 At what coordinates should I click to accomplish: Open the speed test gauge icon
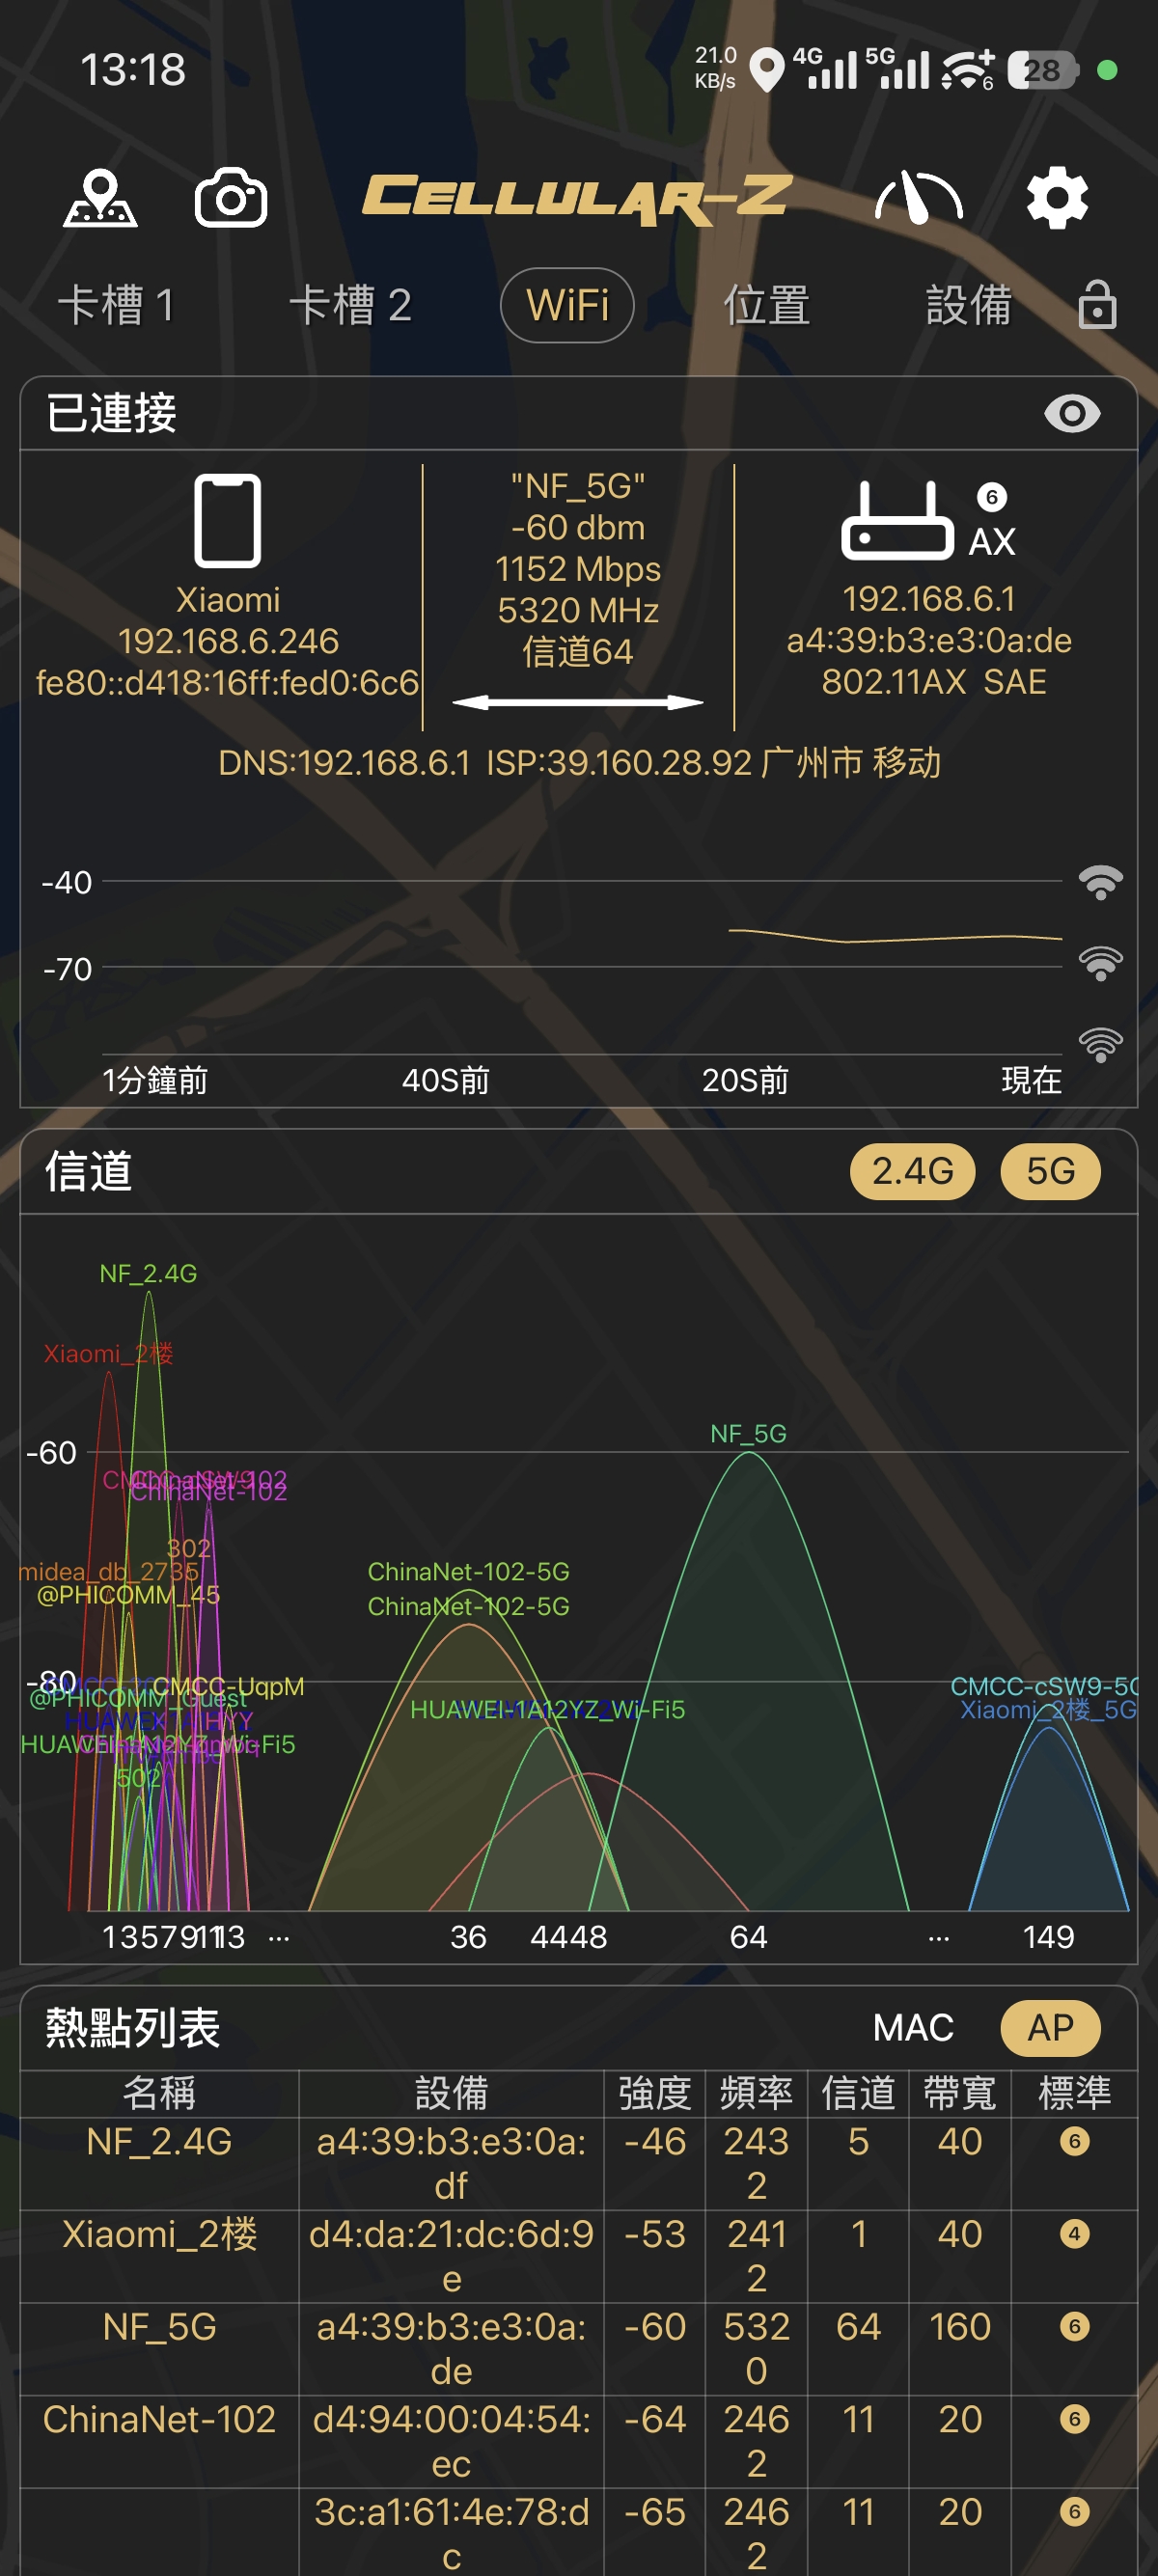point(918,198)
